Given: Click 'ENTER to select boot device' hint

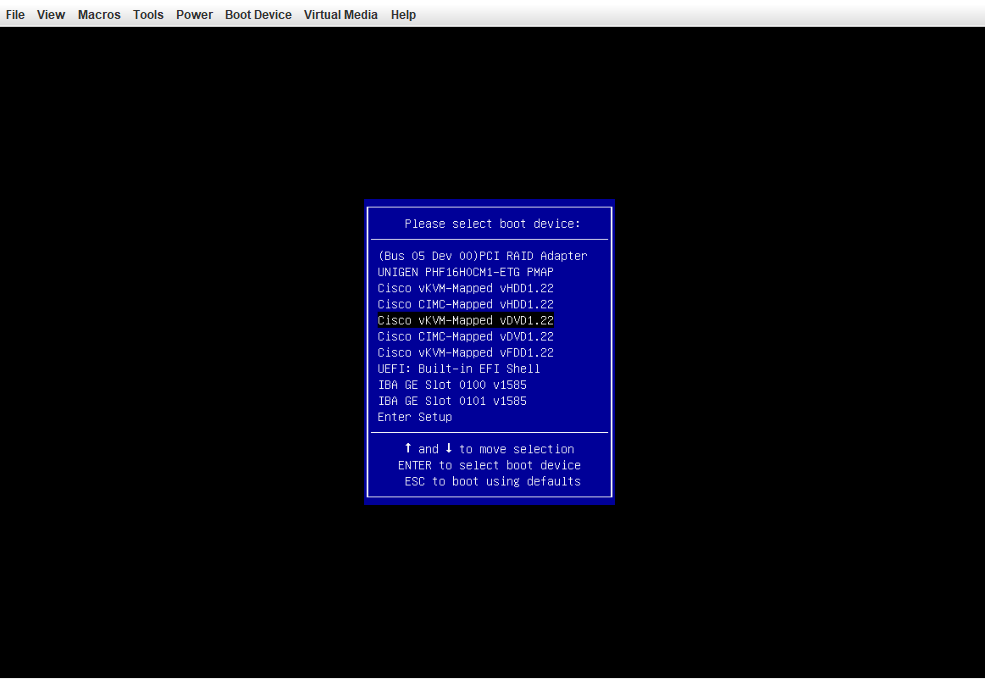Looking at the screenshot, I should pos(489,465).
